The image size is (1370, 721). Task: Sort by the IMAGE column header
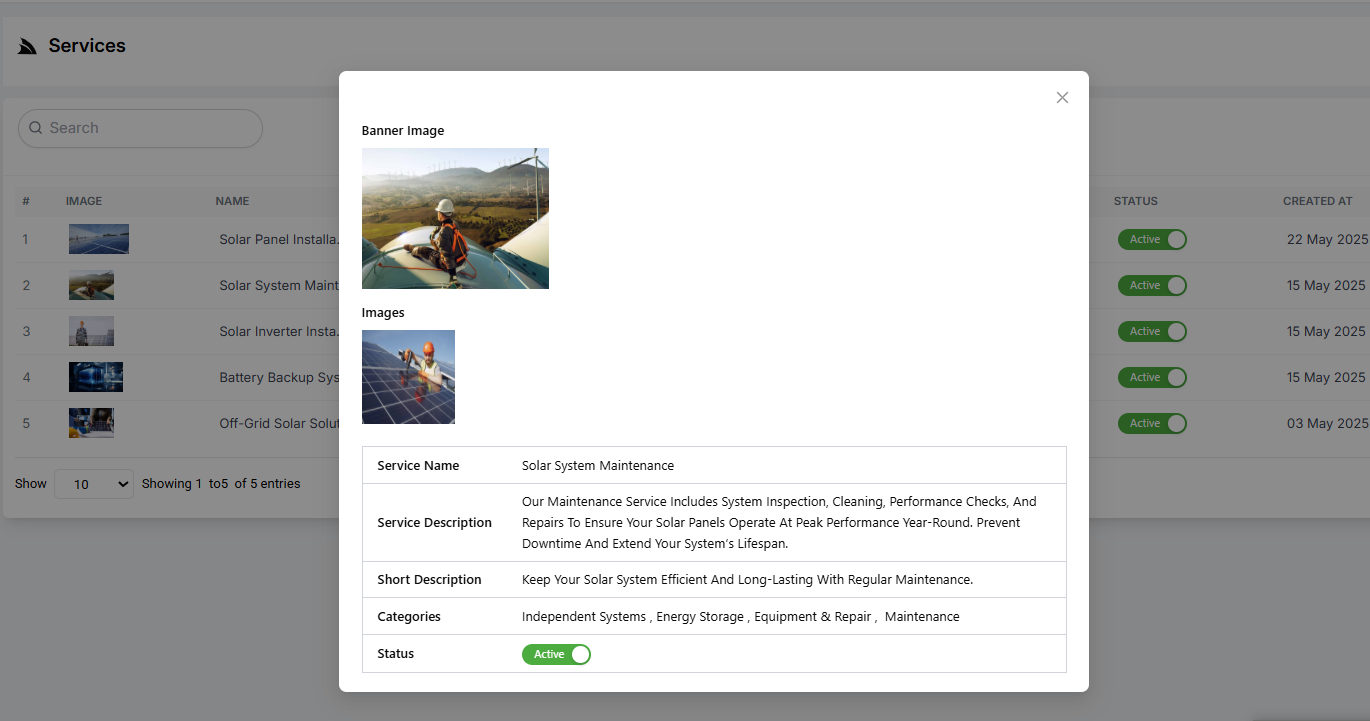[x=84, y=201]
